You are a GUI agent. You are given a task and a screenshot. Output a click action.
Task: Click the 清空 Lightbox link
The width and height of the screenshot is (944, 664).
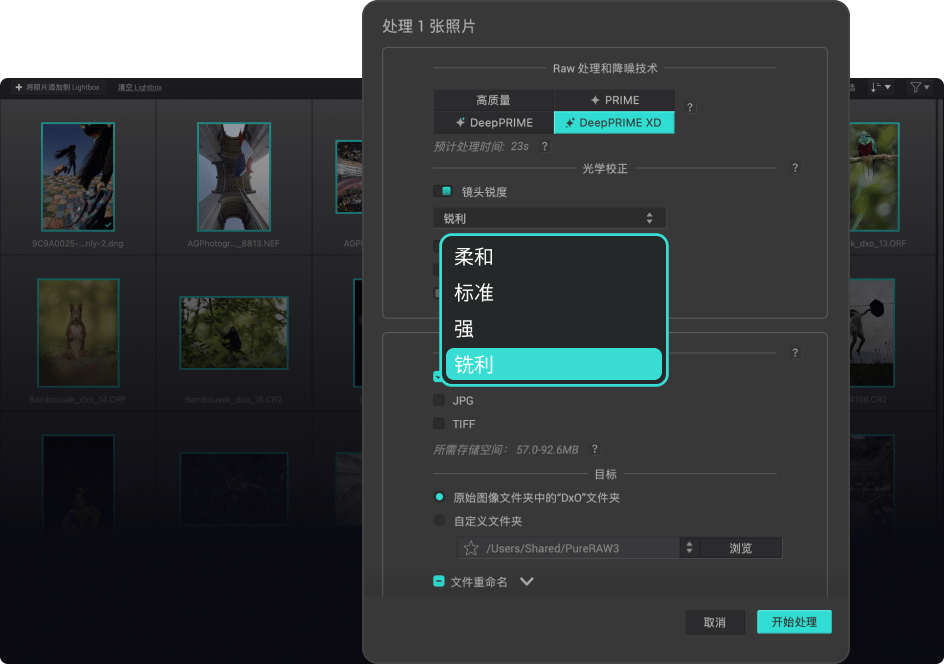(x=140, y=87)
